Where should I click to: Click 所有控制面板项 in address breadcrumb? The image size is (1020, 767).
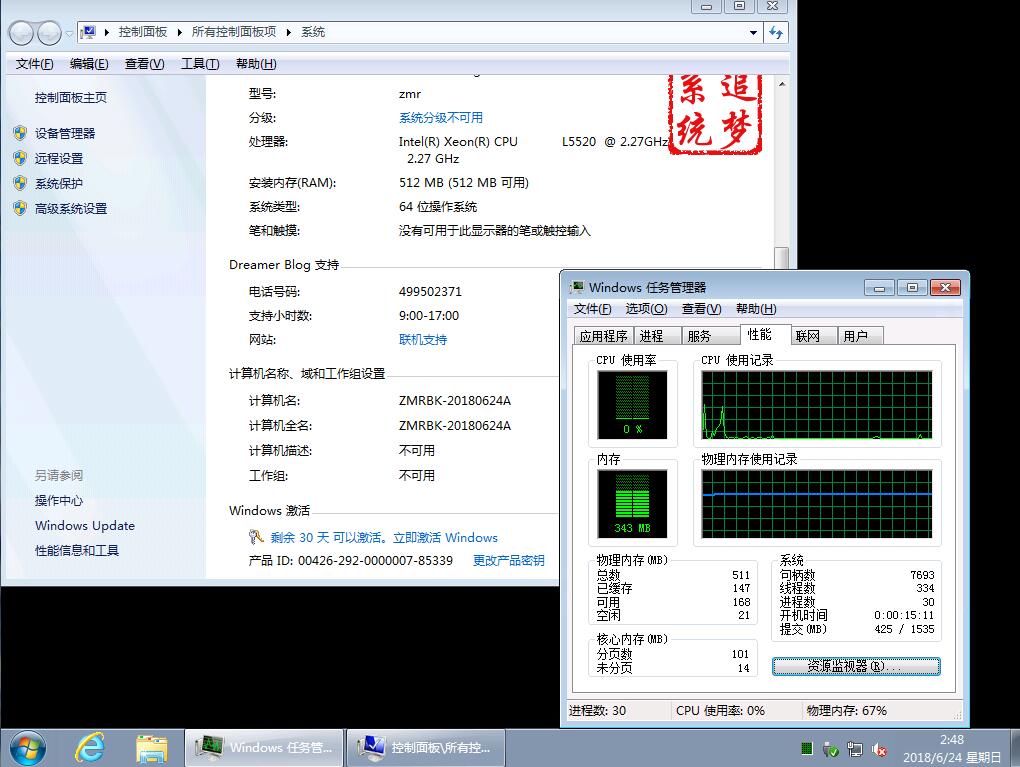tap(234, 32)
